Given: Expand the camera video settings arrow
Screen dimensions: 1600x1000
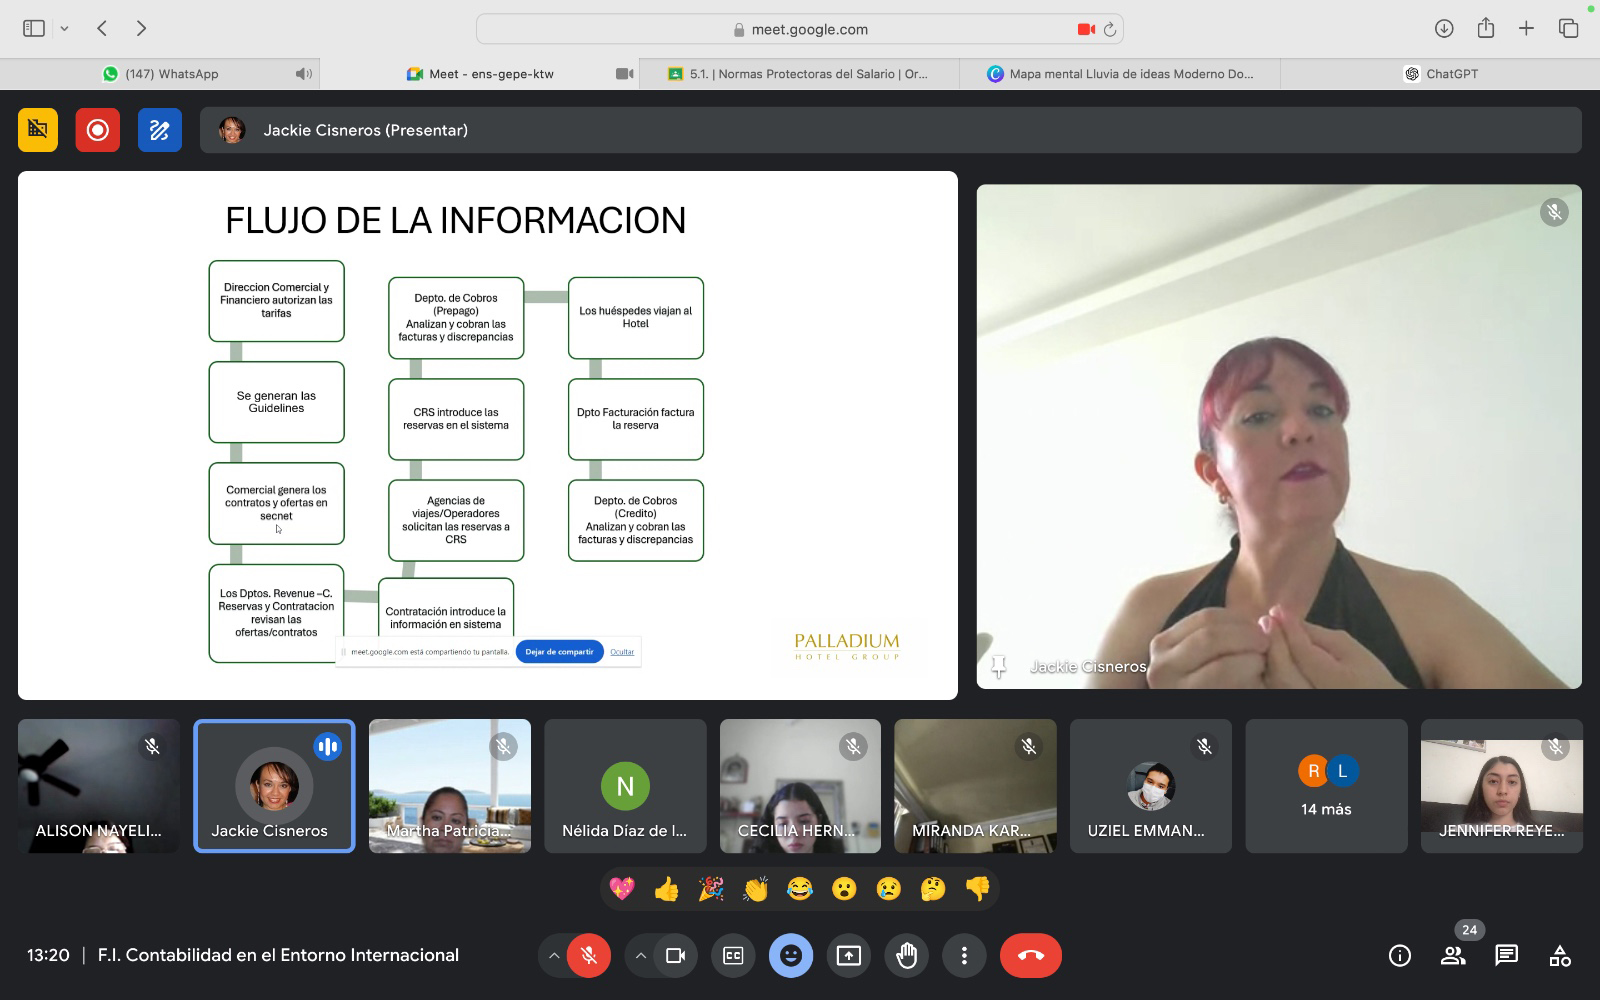Looking at the screenshot, I should [x=640, y=956].
